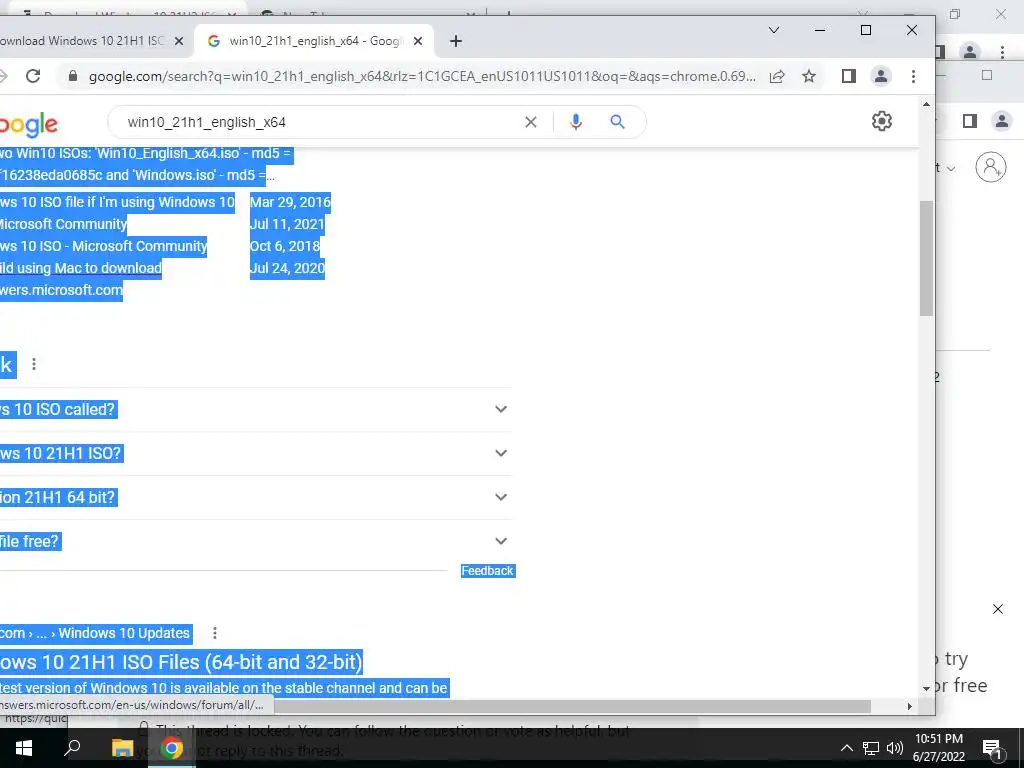This screenshot has width=1024, height=768.
Task: Open three-dot options beside Windows 10 Updates result
Action: [x=215, y=633]
